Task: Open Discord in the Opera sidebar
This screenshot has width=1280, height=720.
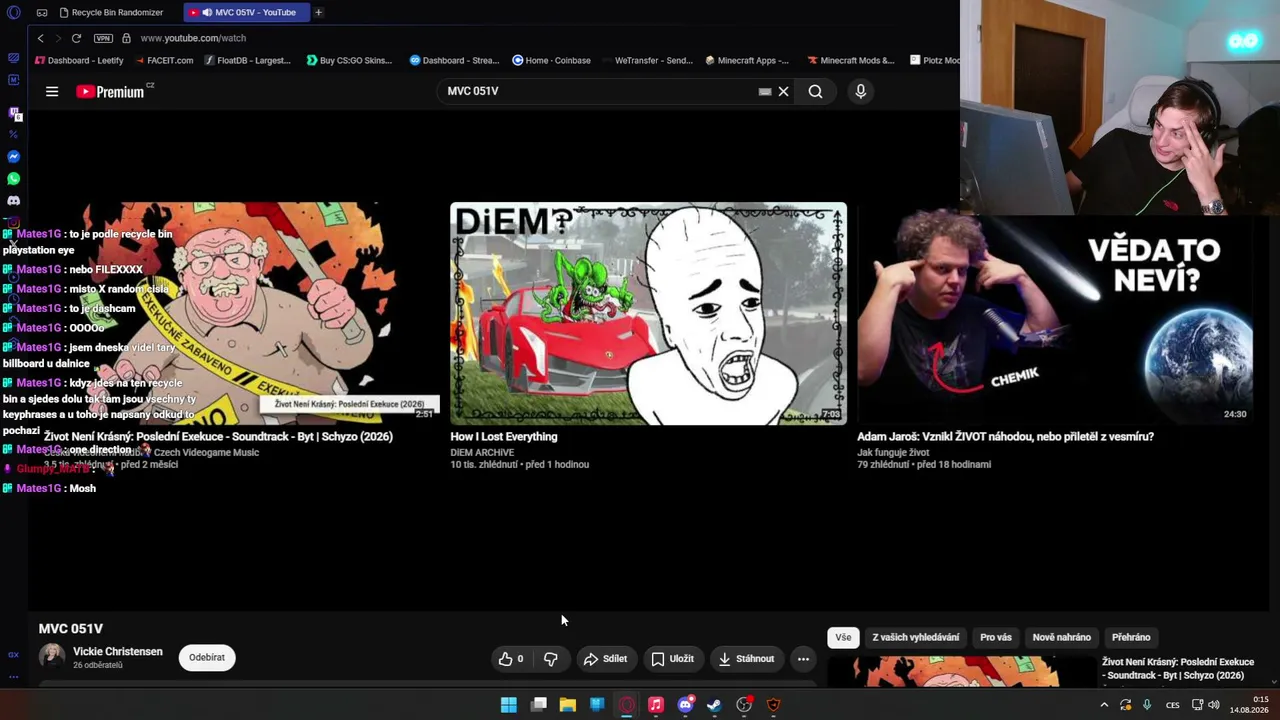Action: click(x=13, y=201)
